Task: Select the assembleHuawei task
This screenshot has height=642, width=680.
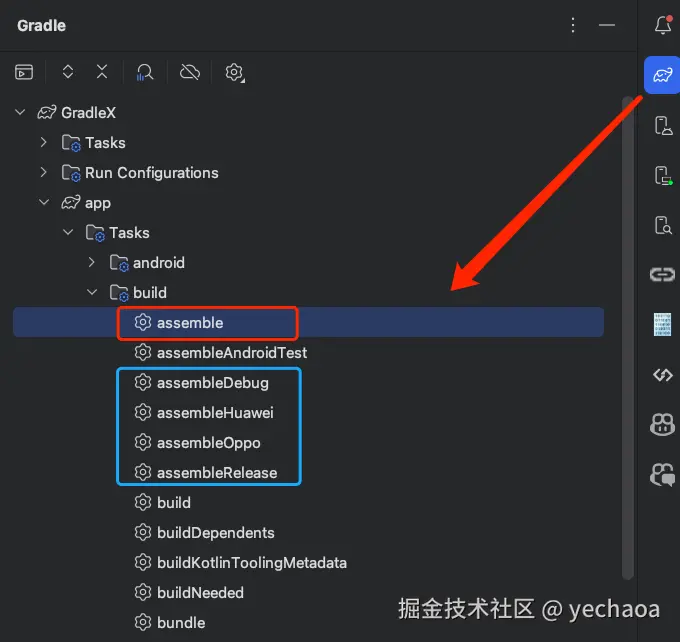Action: (215, 413)
